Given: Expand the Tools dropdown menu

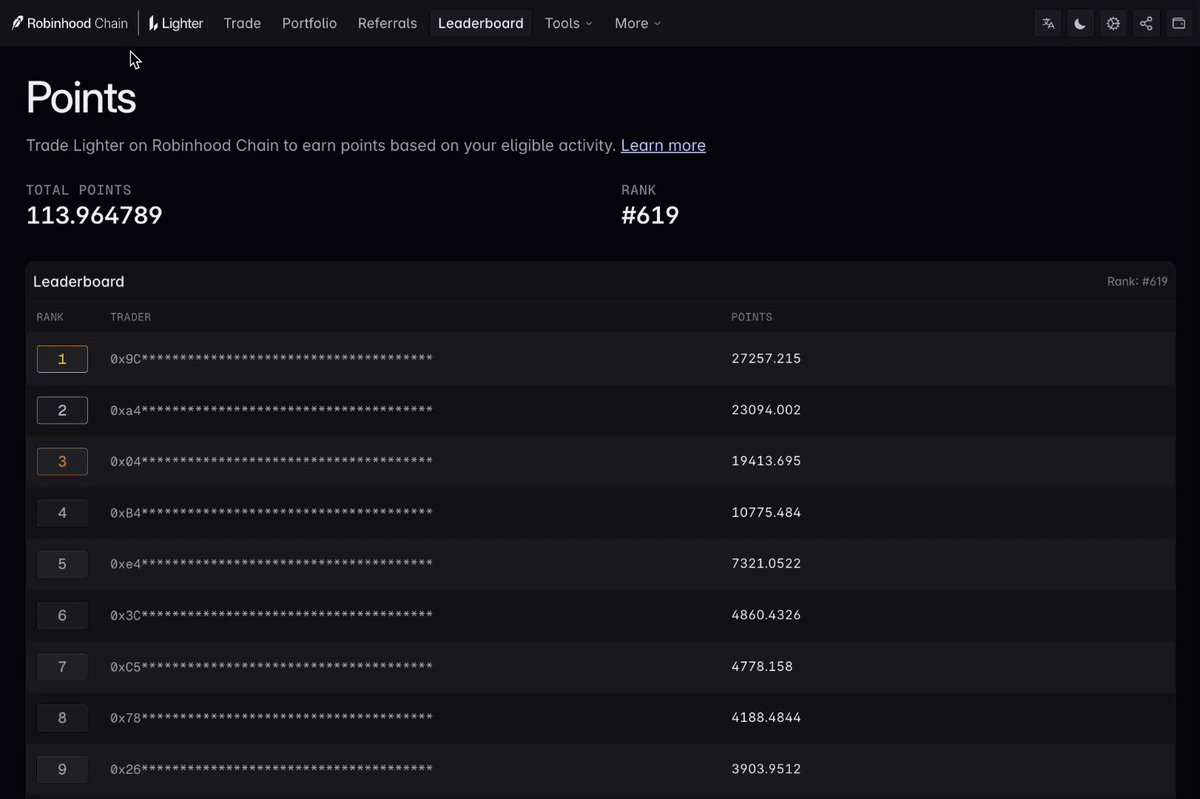Looking at the screenshot, I should (x=568, y=23).
